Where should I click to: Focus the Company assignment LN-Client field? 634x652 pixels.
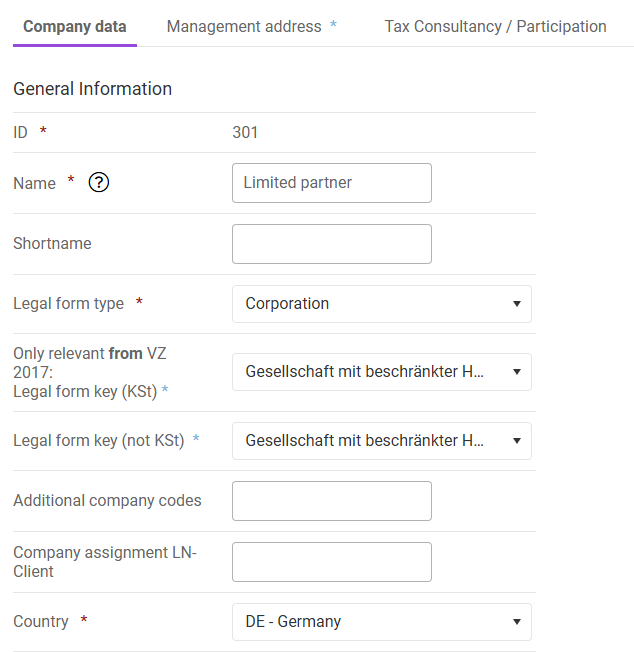click(332, 562)
